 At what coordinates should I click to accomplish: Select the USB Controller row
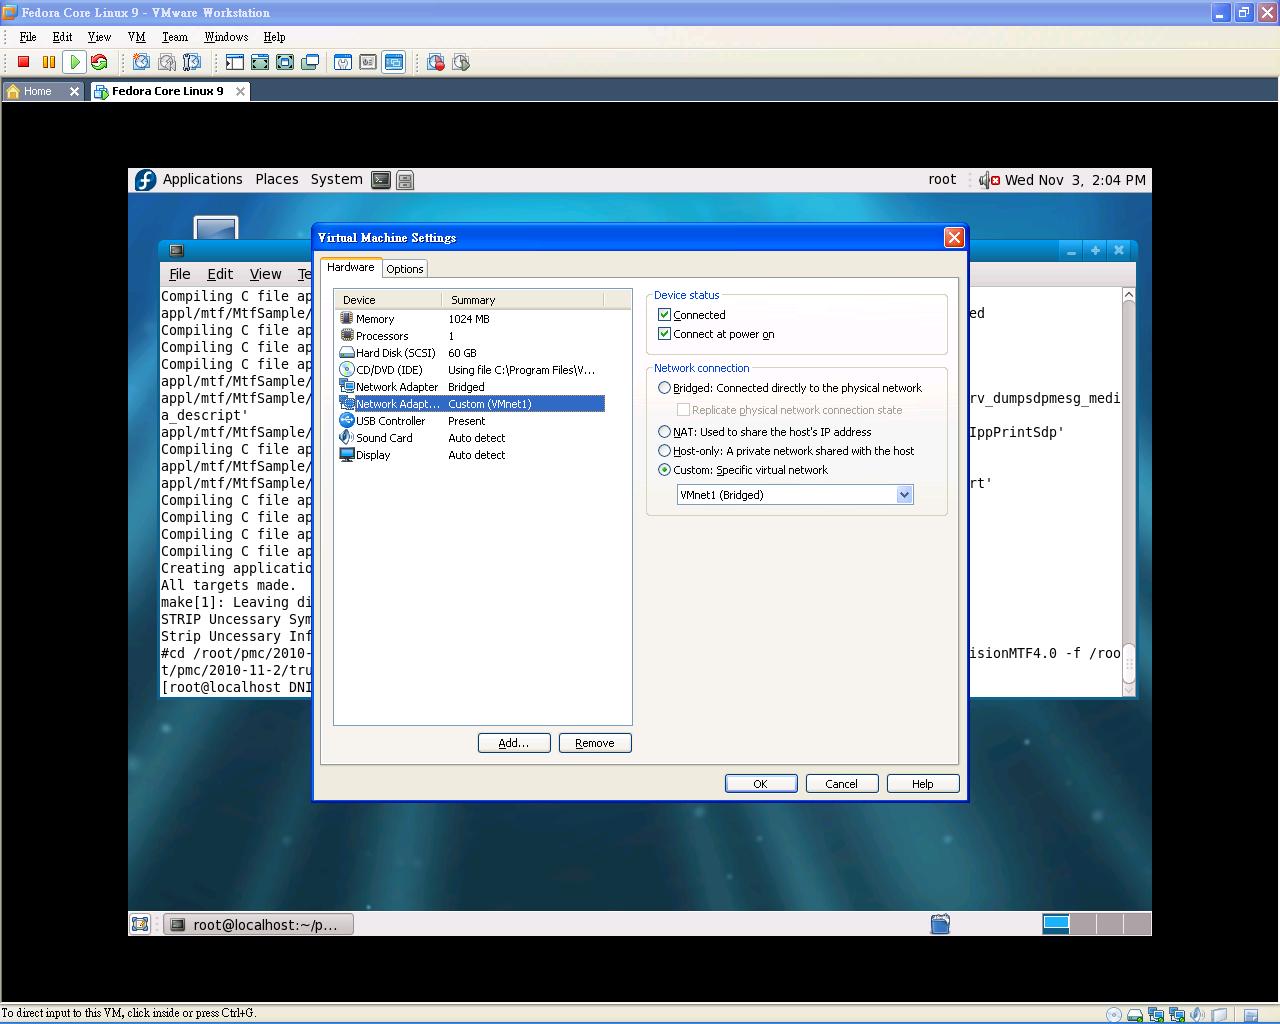pos(471,421)
